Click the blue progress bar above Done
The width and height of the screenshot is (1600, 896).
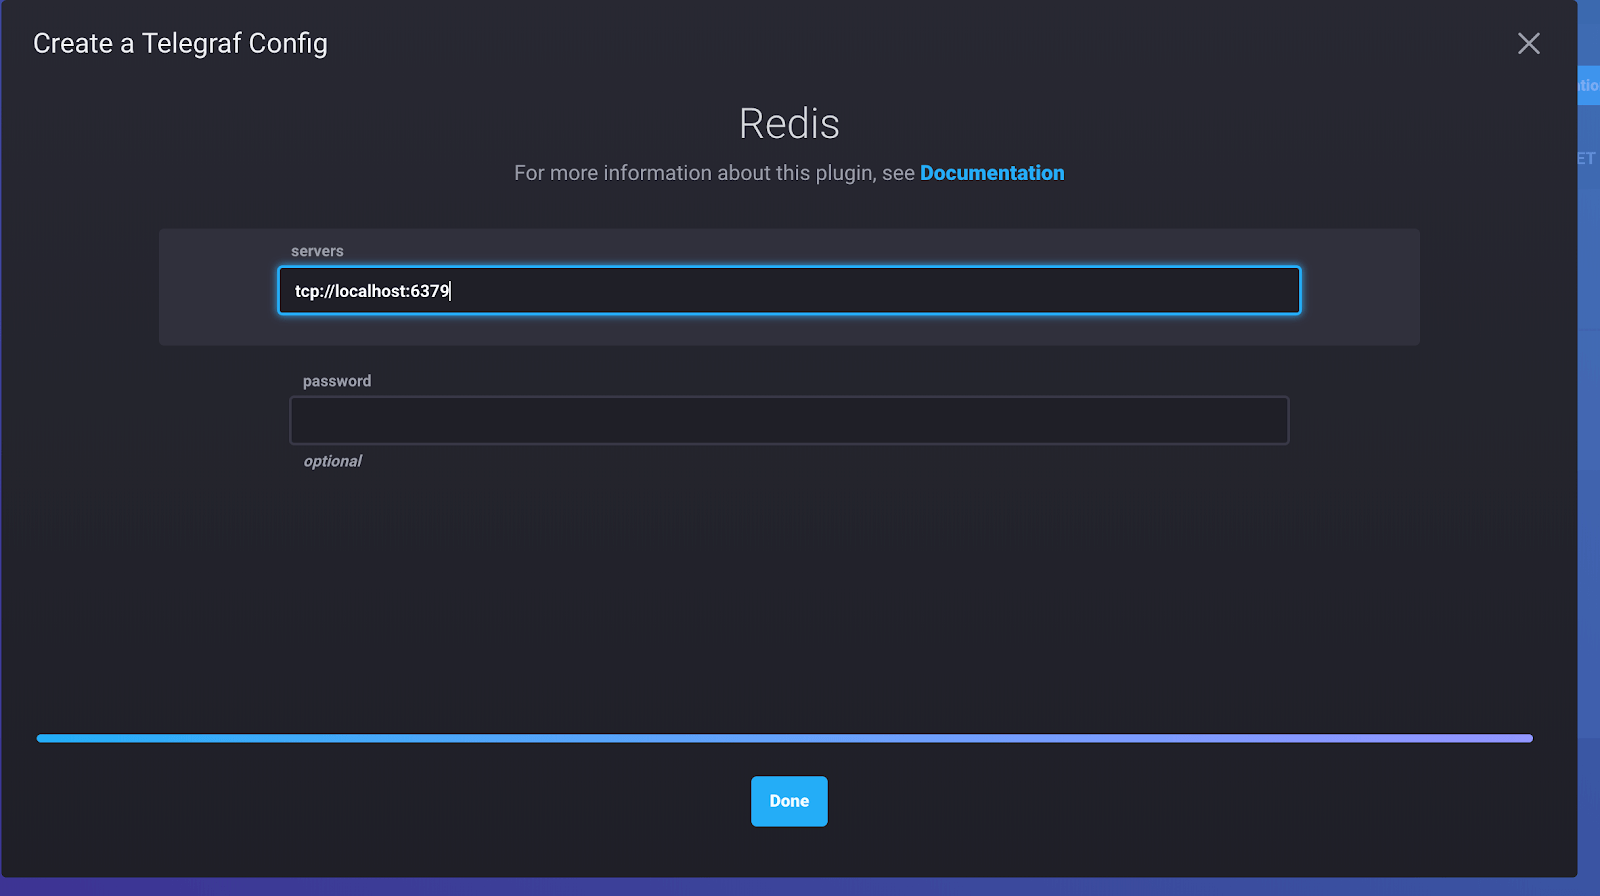pos(785,738)
